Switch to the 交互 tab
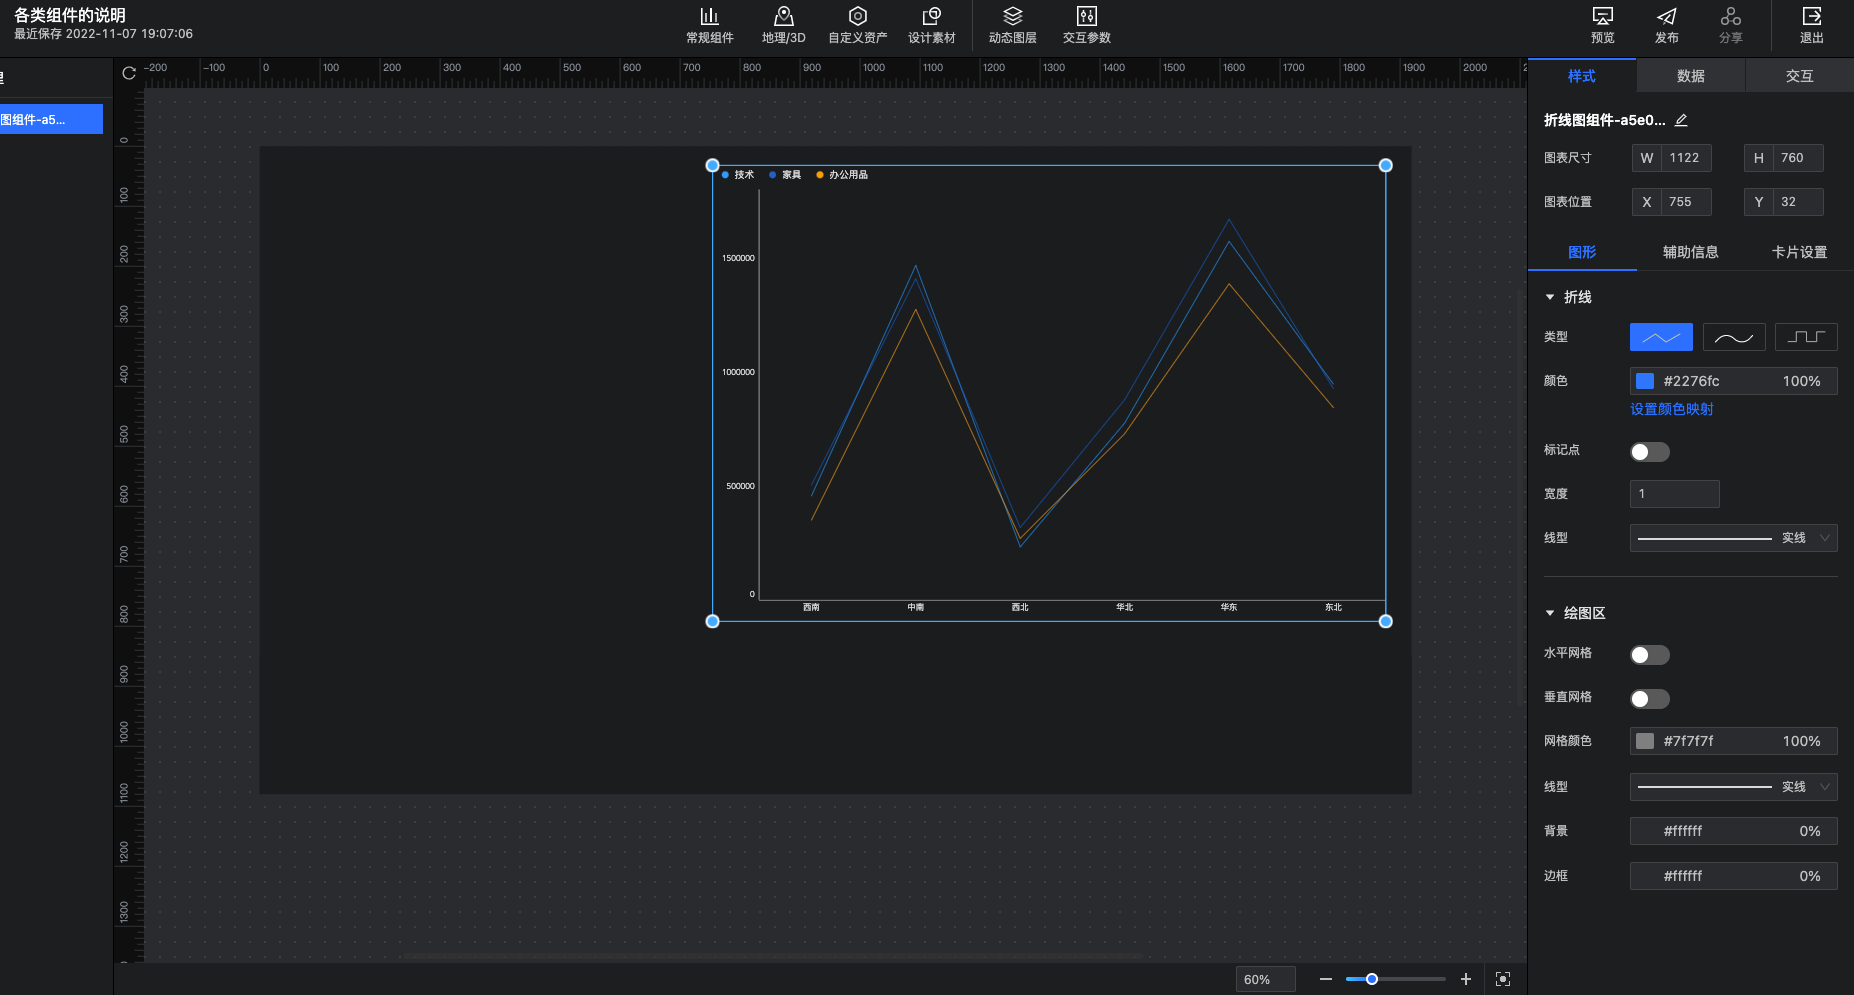 click(1799, 76)
